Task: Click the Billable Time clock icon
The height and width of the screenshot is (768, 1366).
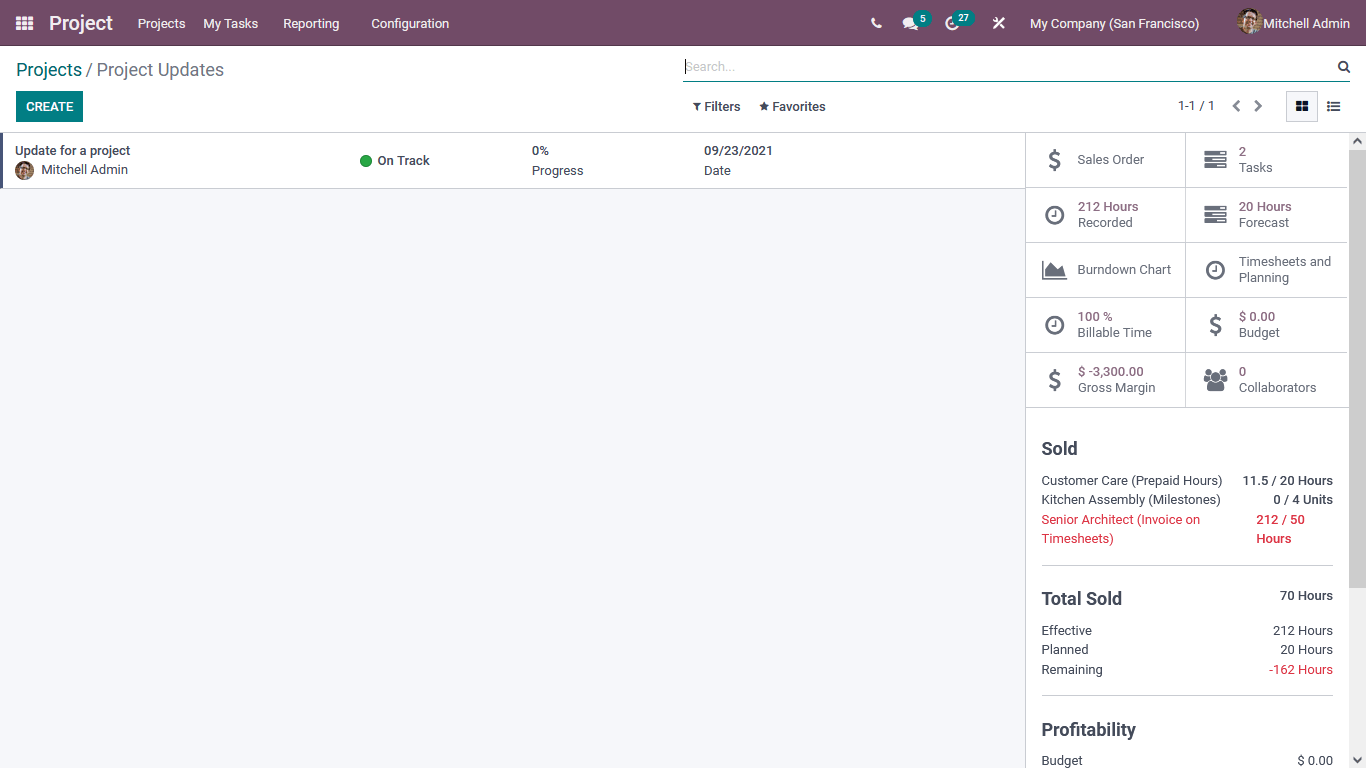Action: [x=1054, y=325]
